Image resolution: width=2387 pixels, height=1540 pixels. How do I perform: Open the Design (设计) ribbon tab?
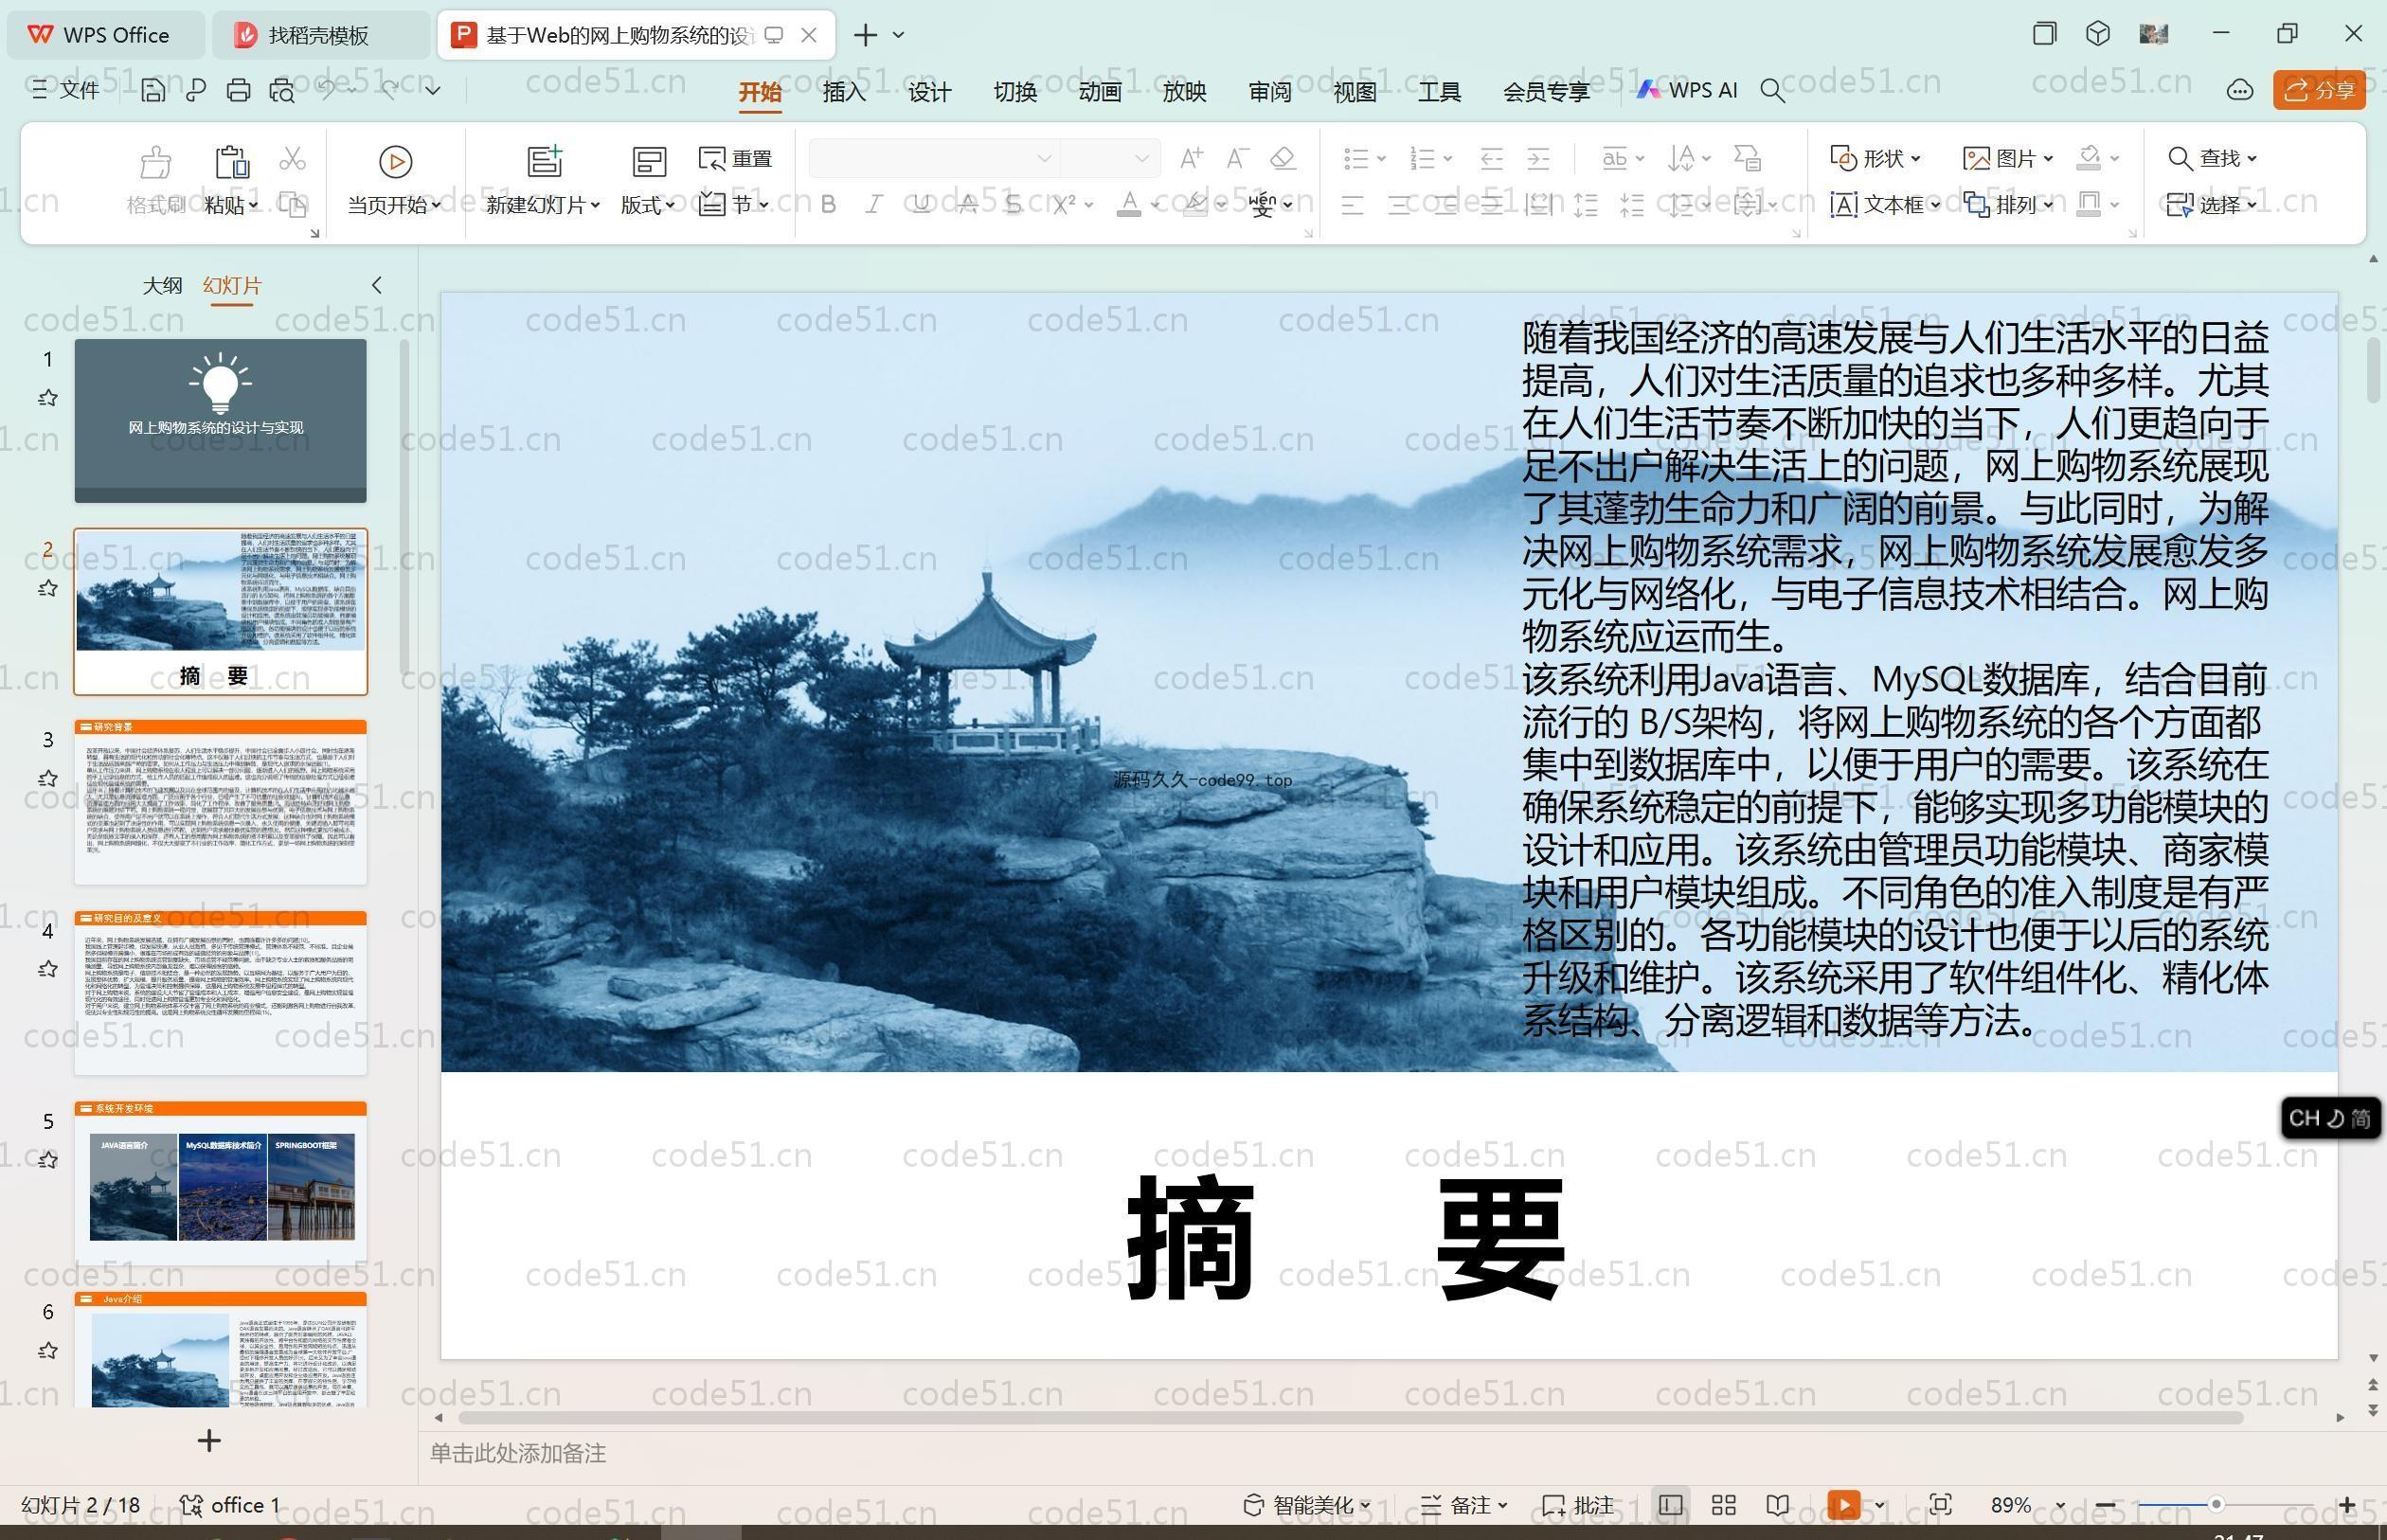click(929, 91)
